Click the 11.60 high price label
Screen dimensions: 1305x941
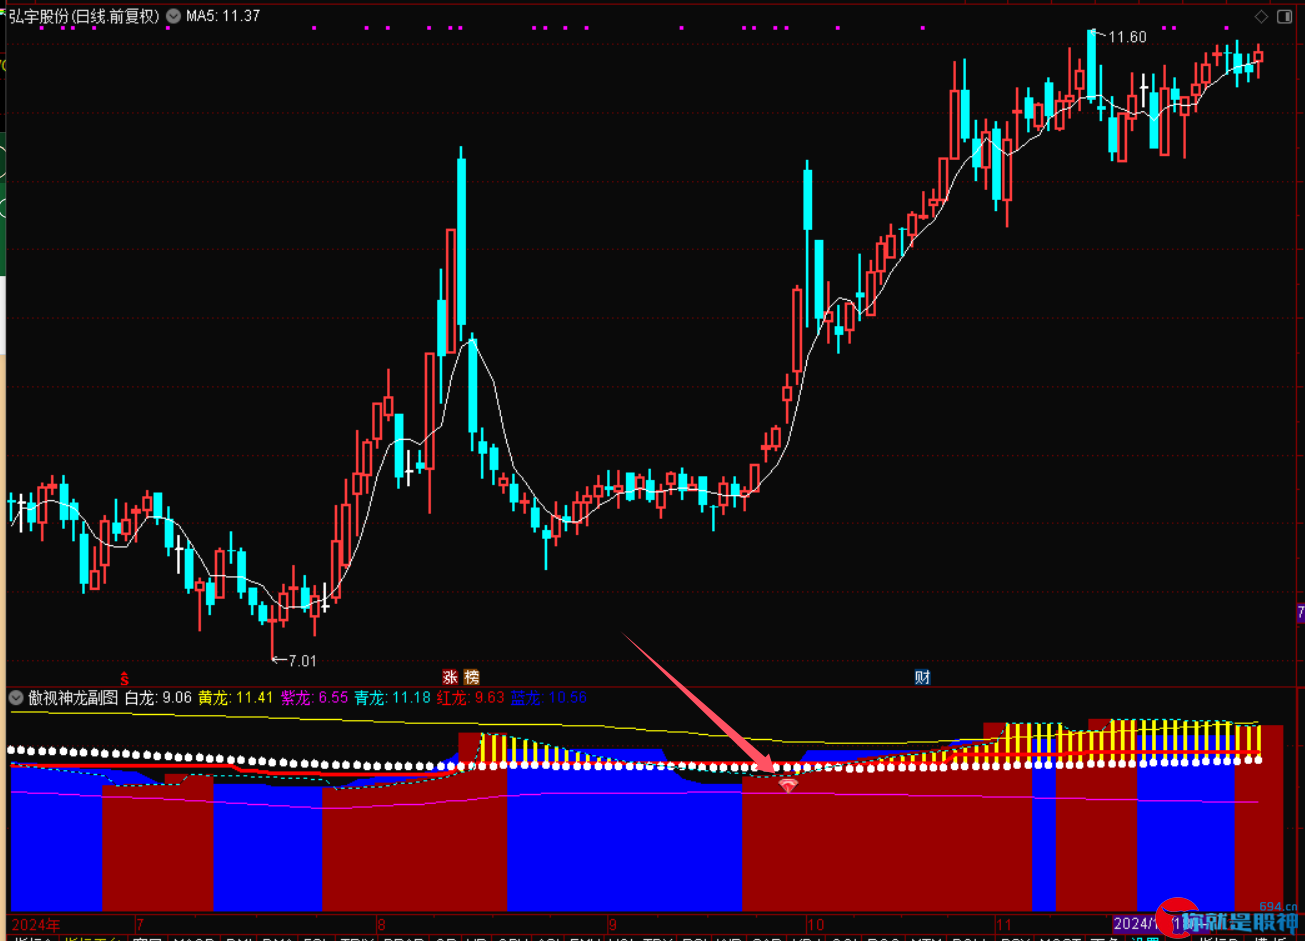pyautogui.click(x=1127, y=37)
